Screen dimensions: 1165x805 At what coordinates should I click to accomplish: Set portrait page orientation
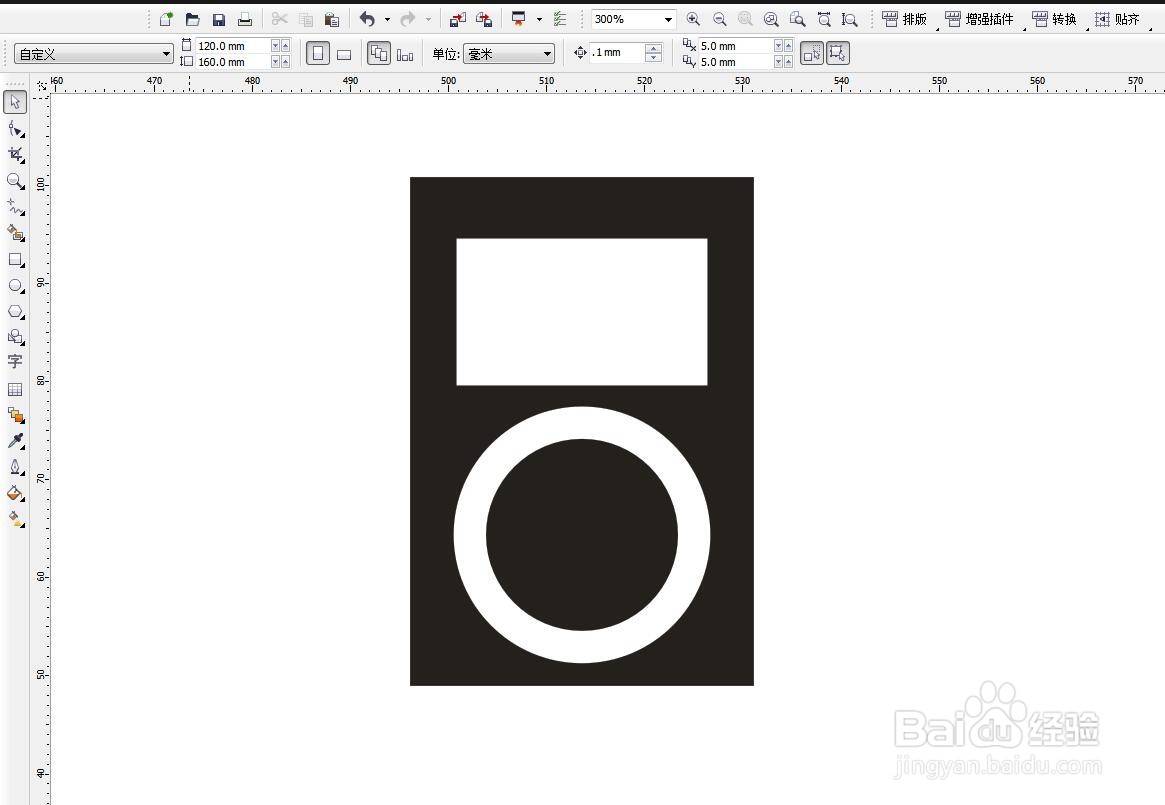pos(318,54)
